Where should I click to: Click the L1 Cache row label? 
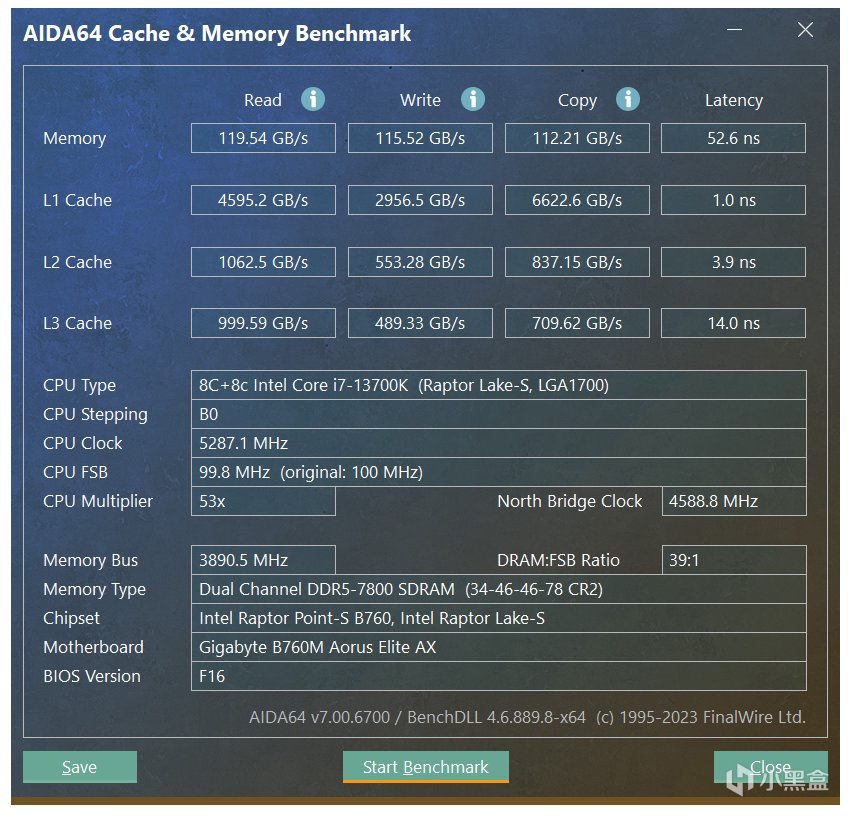tap(77, 200)
